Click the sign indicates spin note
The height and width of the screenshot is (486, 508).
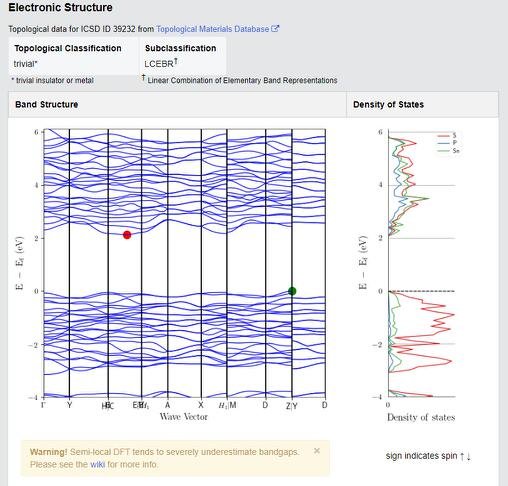(x=428, y=456)
